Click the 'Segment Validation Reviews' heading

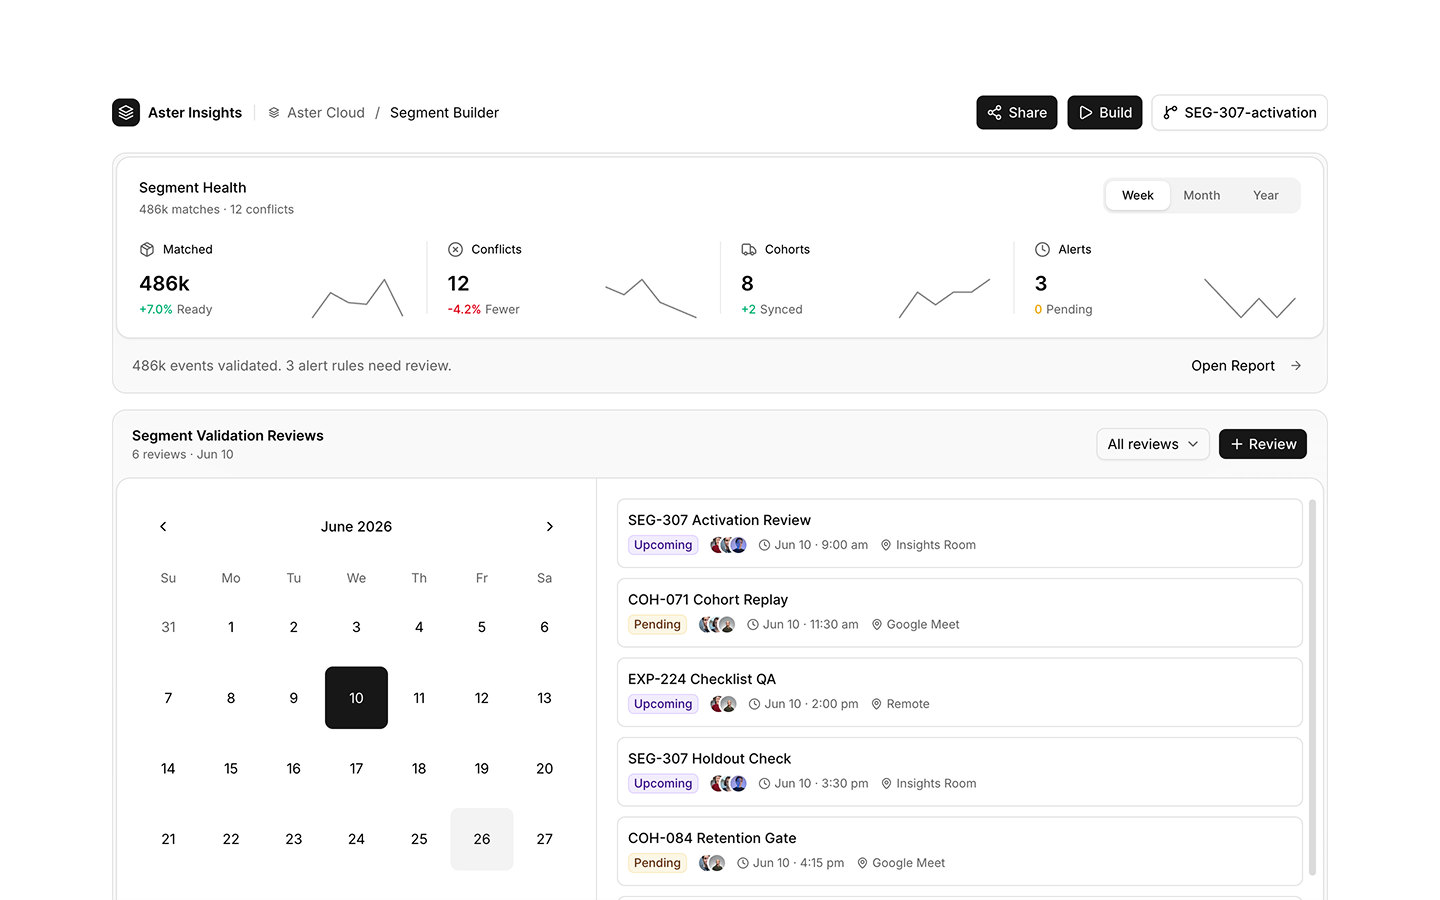[x=228, y=436]
